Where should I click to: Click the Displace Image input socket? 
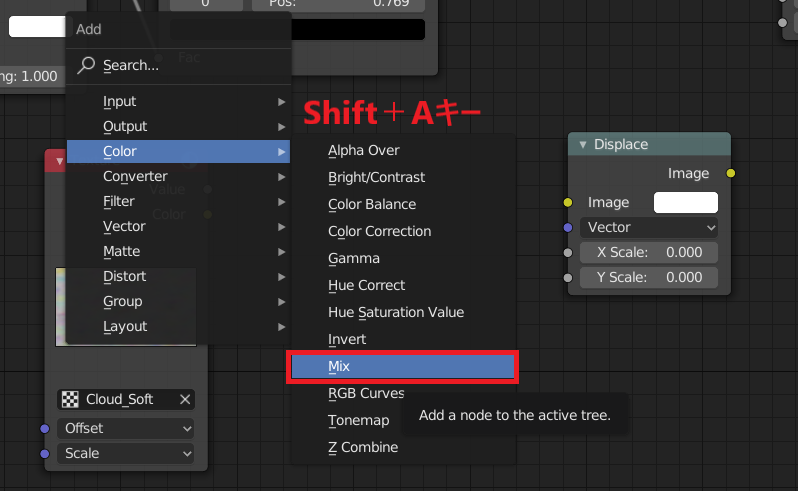[x=568, y=203]
